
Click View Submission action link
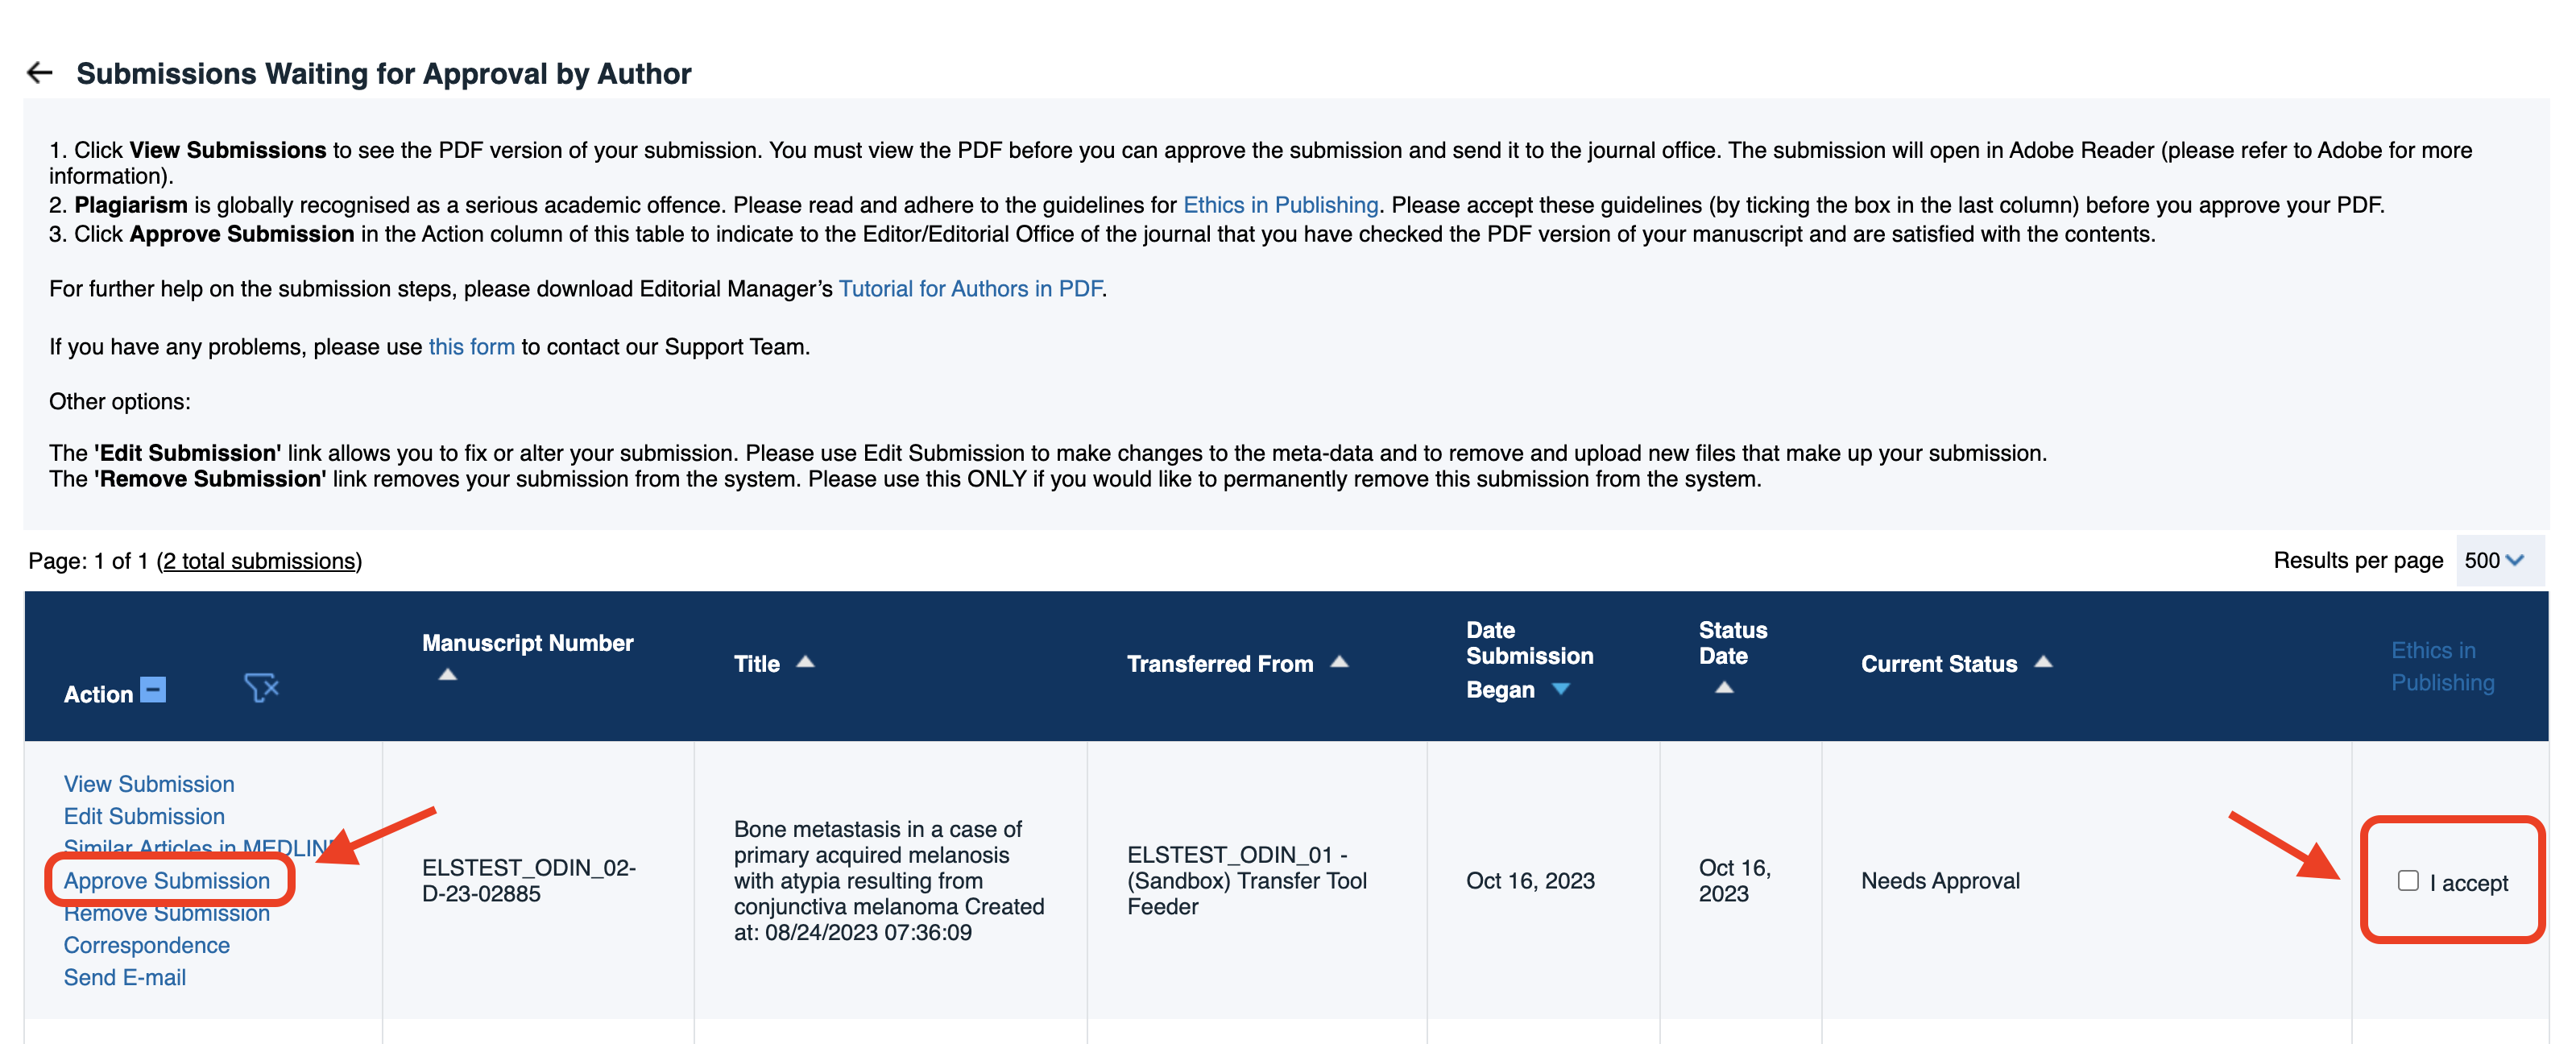(149, 785)
